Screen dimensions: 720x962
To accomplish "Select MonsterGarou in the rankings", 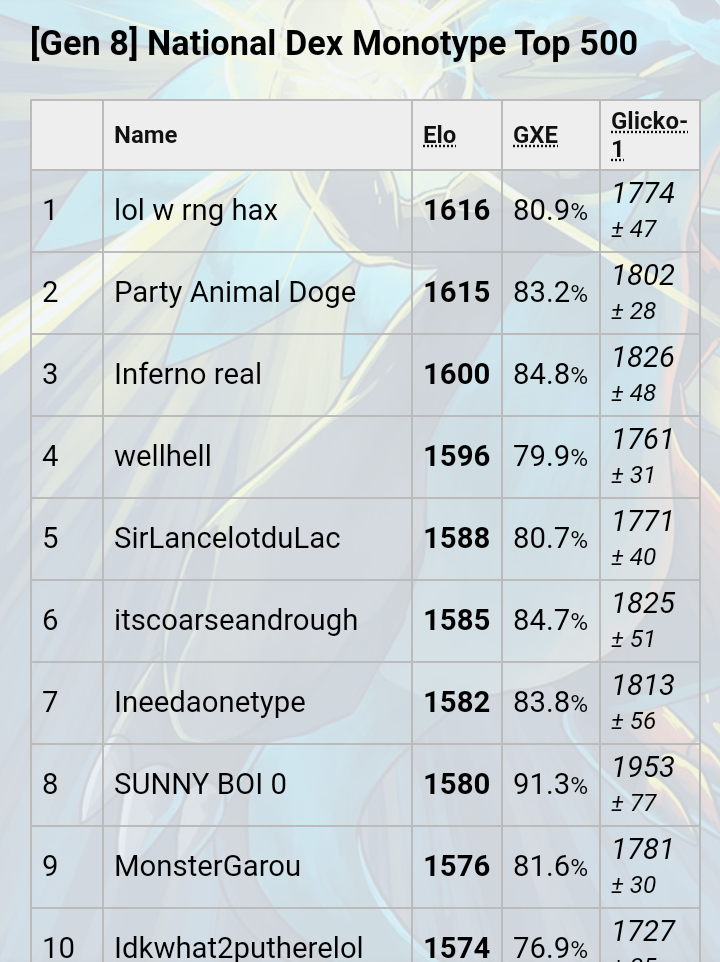I will (x=207, y=866).
